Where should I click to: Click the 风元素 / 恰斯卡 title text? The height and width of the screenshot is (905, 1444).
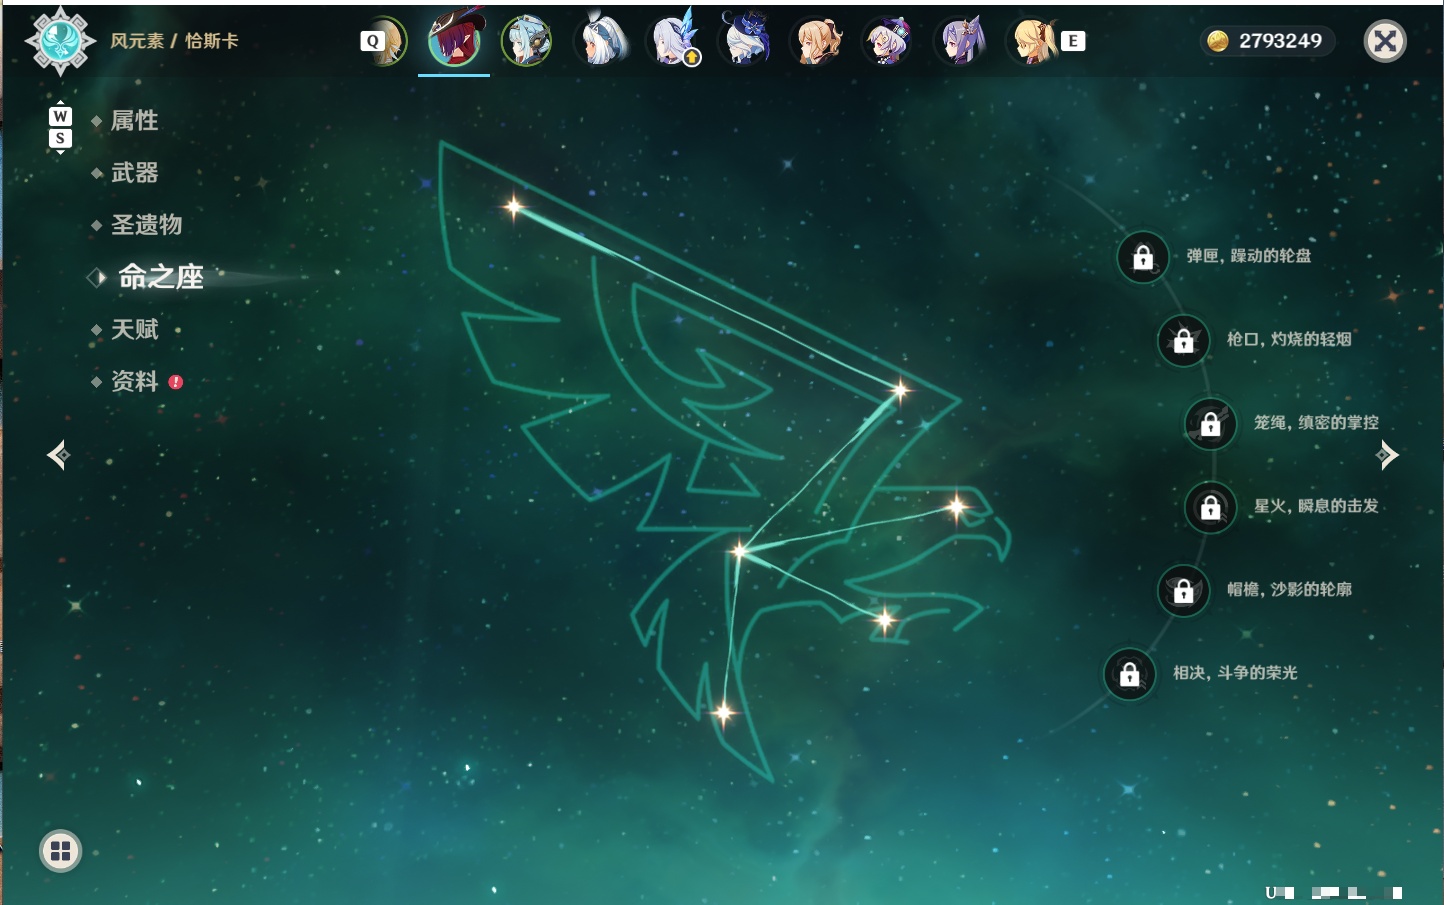[174, 41]
